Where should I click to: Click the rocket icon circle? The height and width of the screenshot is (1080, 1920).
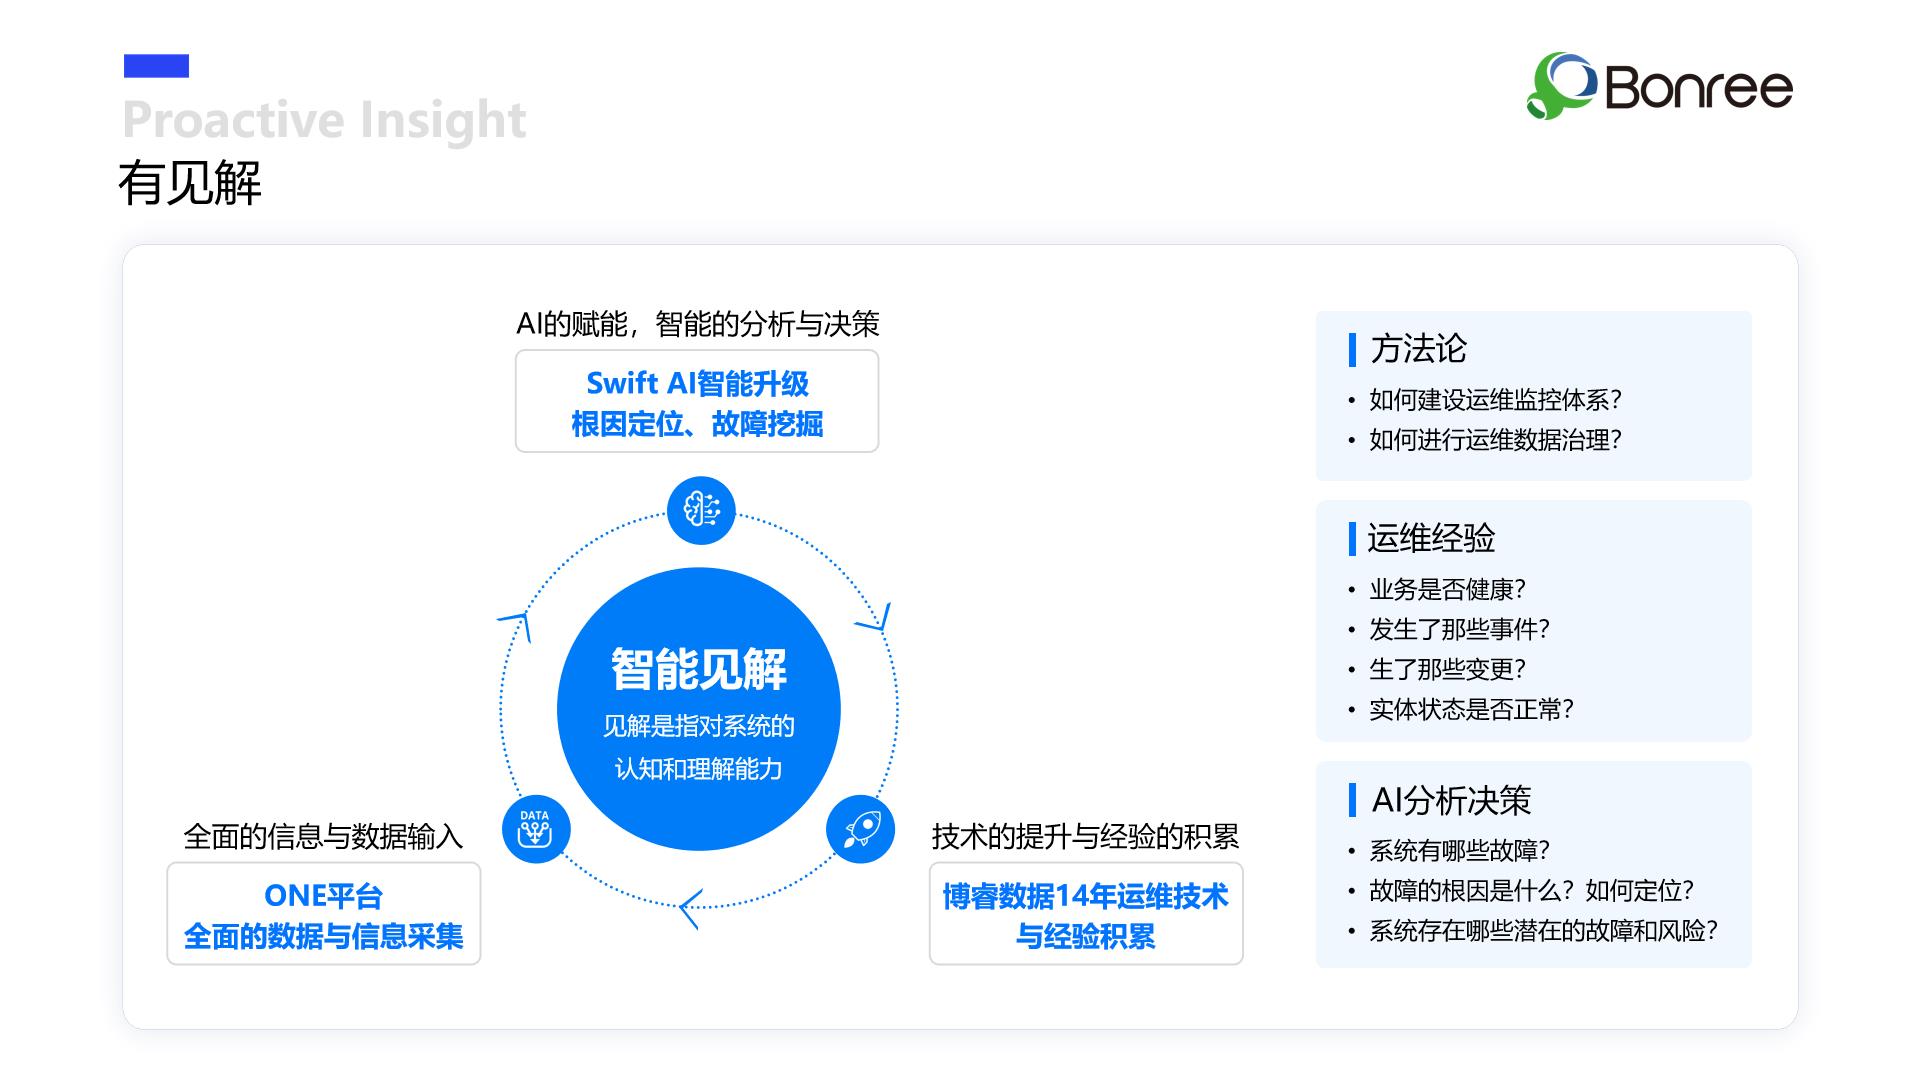[x=860, y=829]
